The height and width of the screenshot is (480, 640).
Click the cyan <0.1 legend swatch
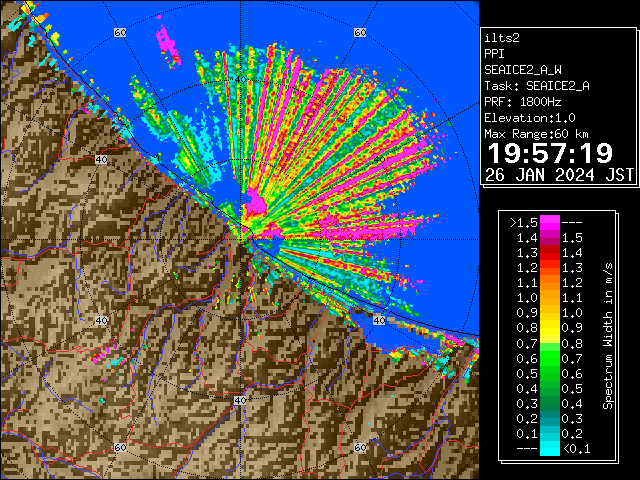point(550,448)
